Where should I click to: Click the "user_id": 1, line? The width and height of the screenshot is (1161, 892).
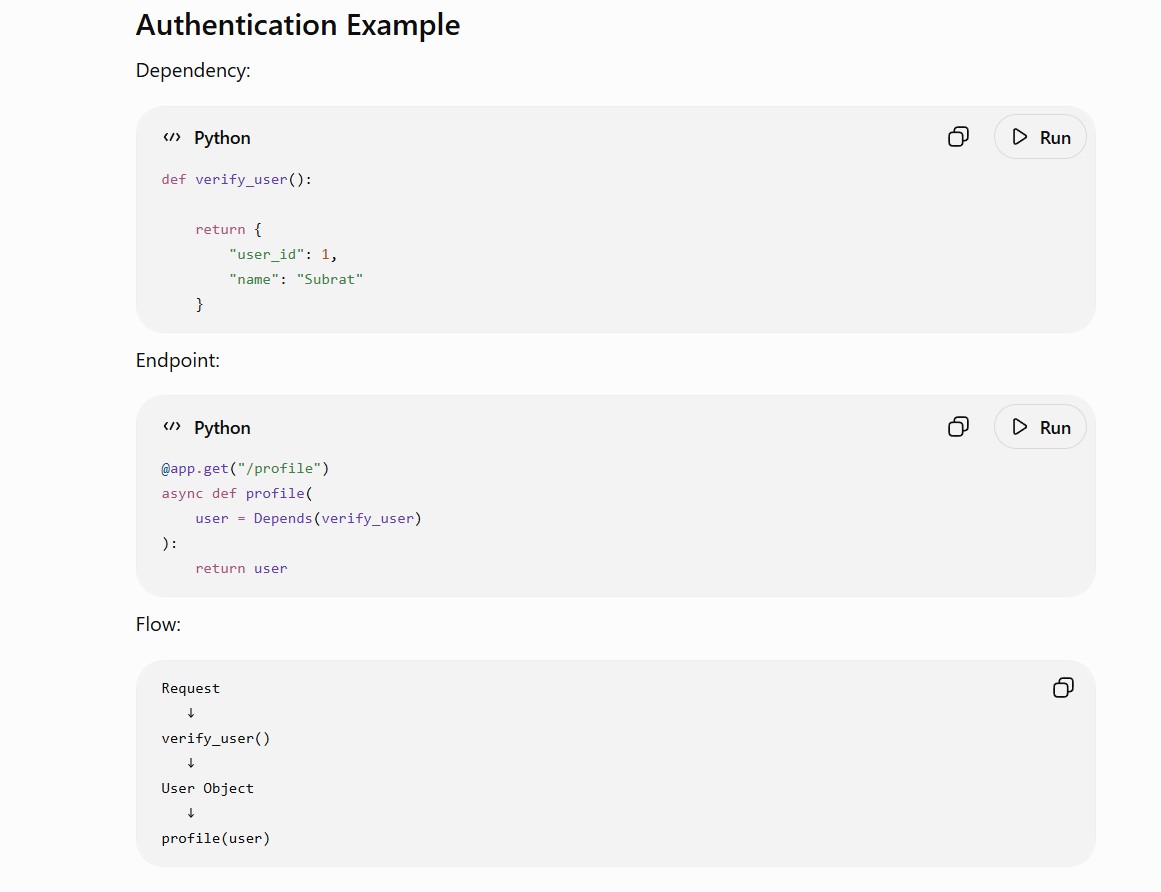click(x=283, y=255)
